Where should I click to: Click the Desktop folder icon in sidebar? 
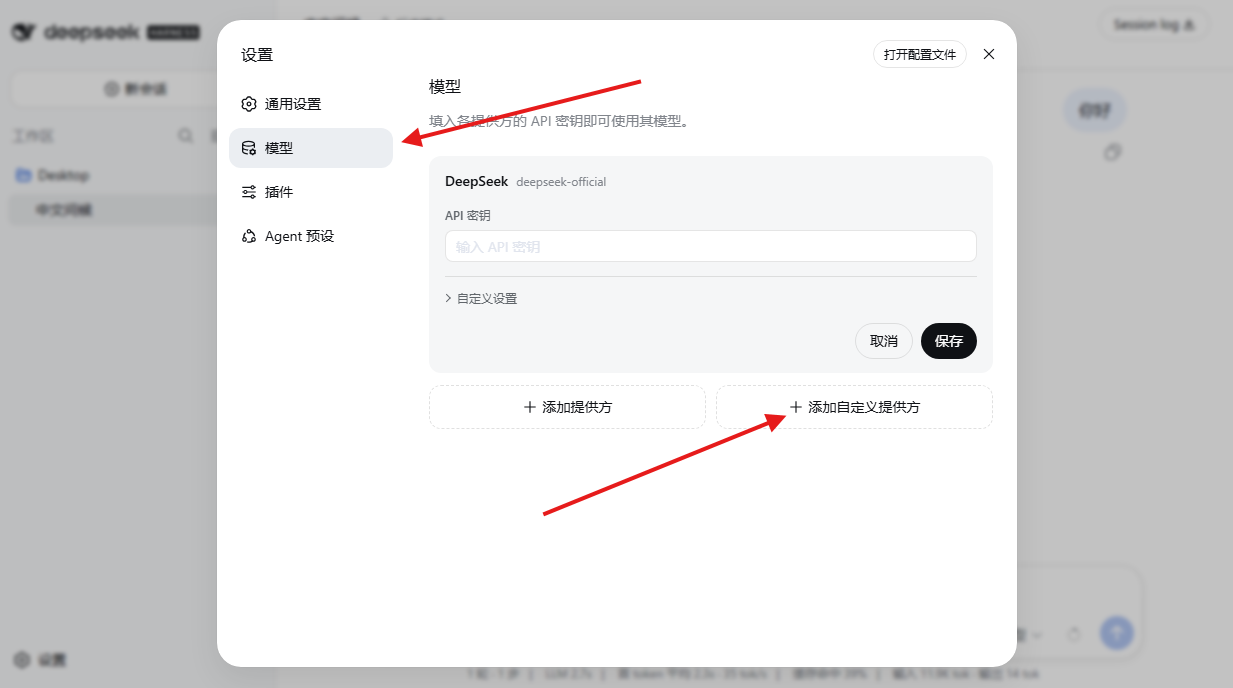pyautogui.click(x=24, y=175)
